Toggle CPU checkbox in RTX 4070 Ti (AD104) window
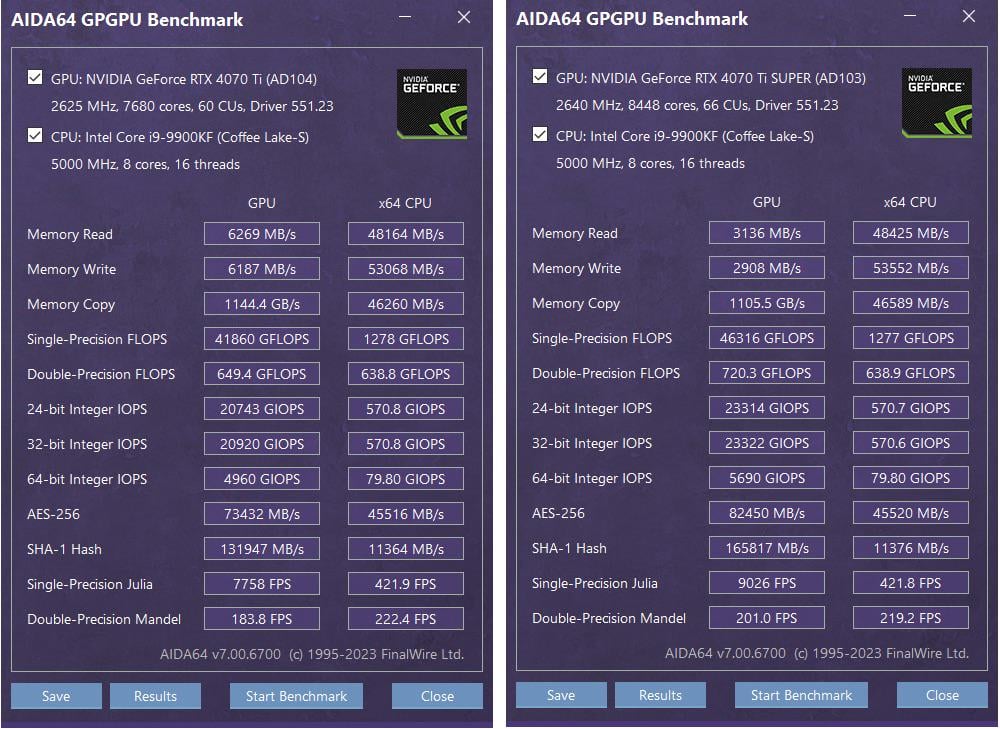The width and height of the screenshot is (1000, 729). point(35,135)
